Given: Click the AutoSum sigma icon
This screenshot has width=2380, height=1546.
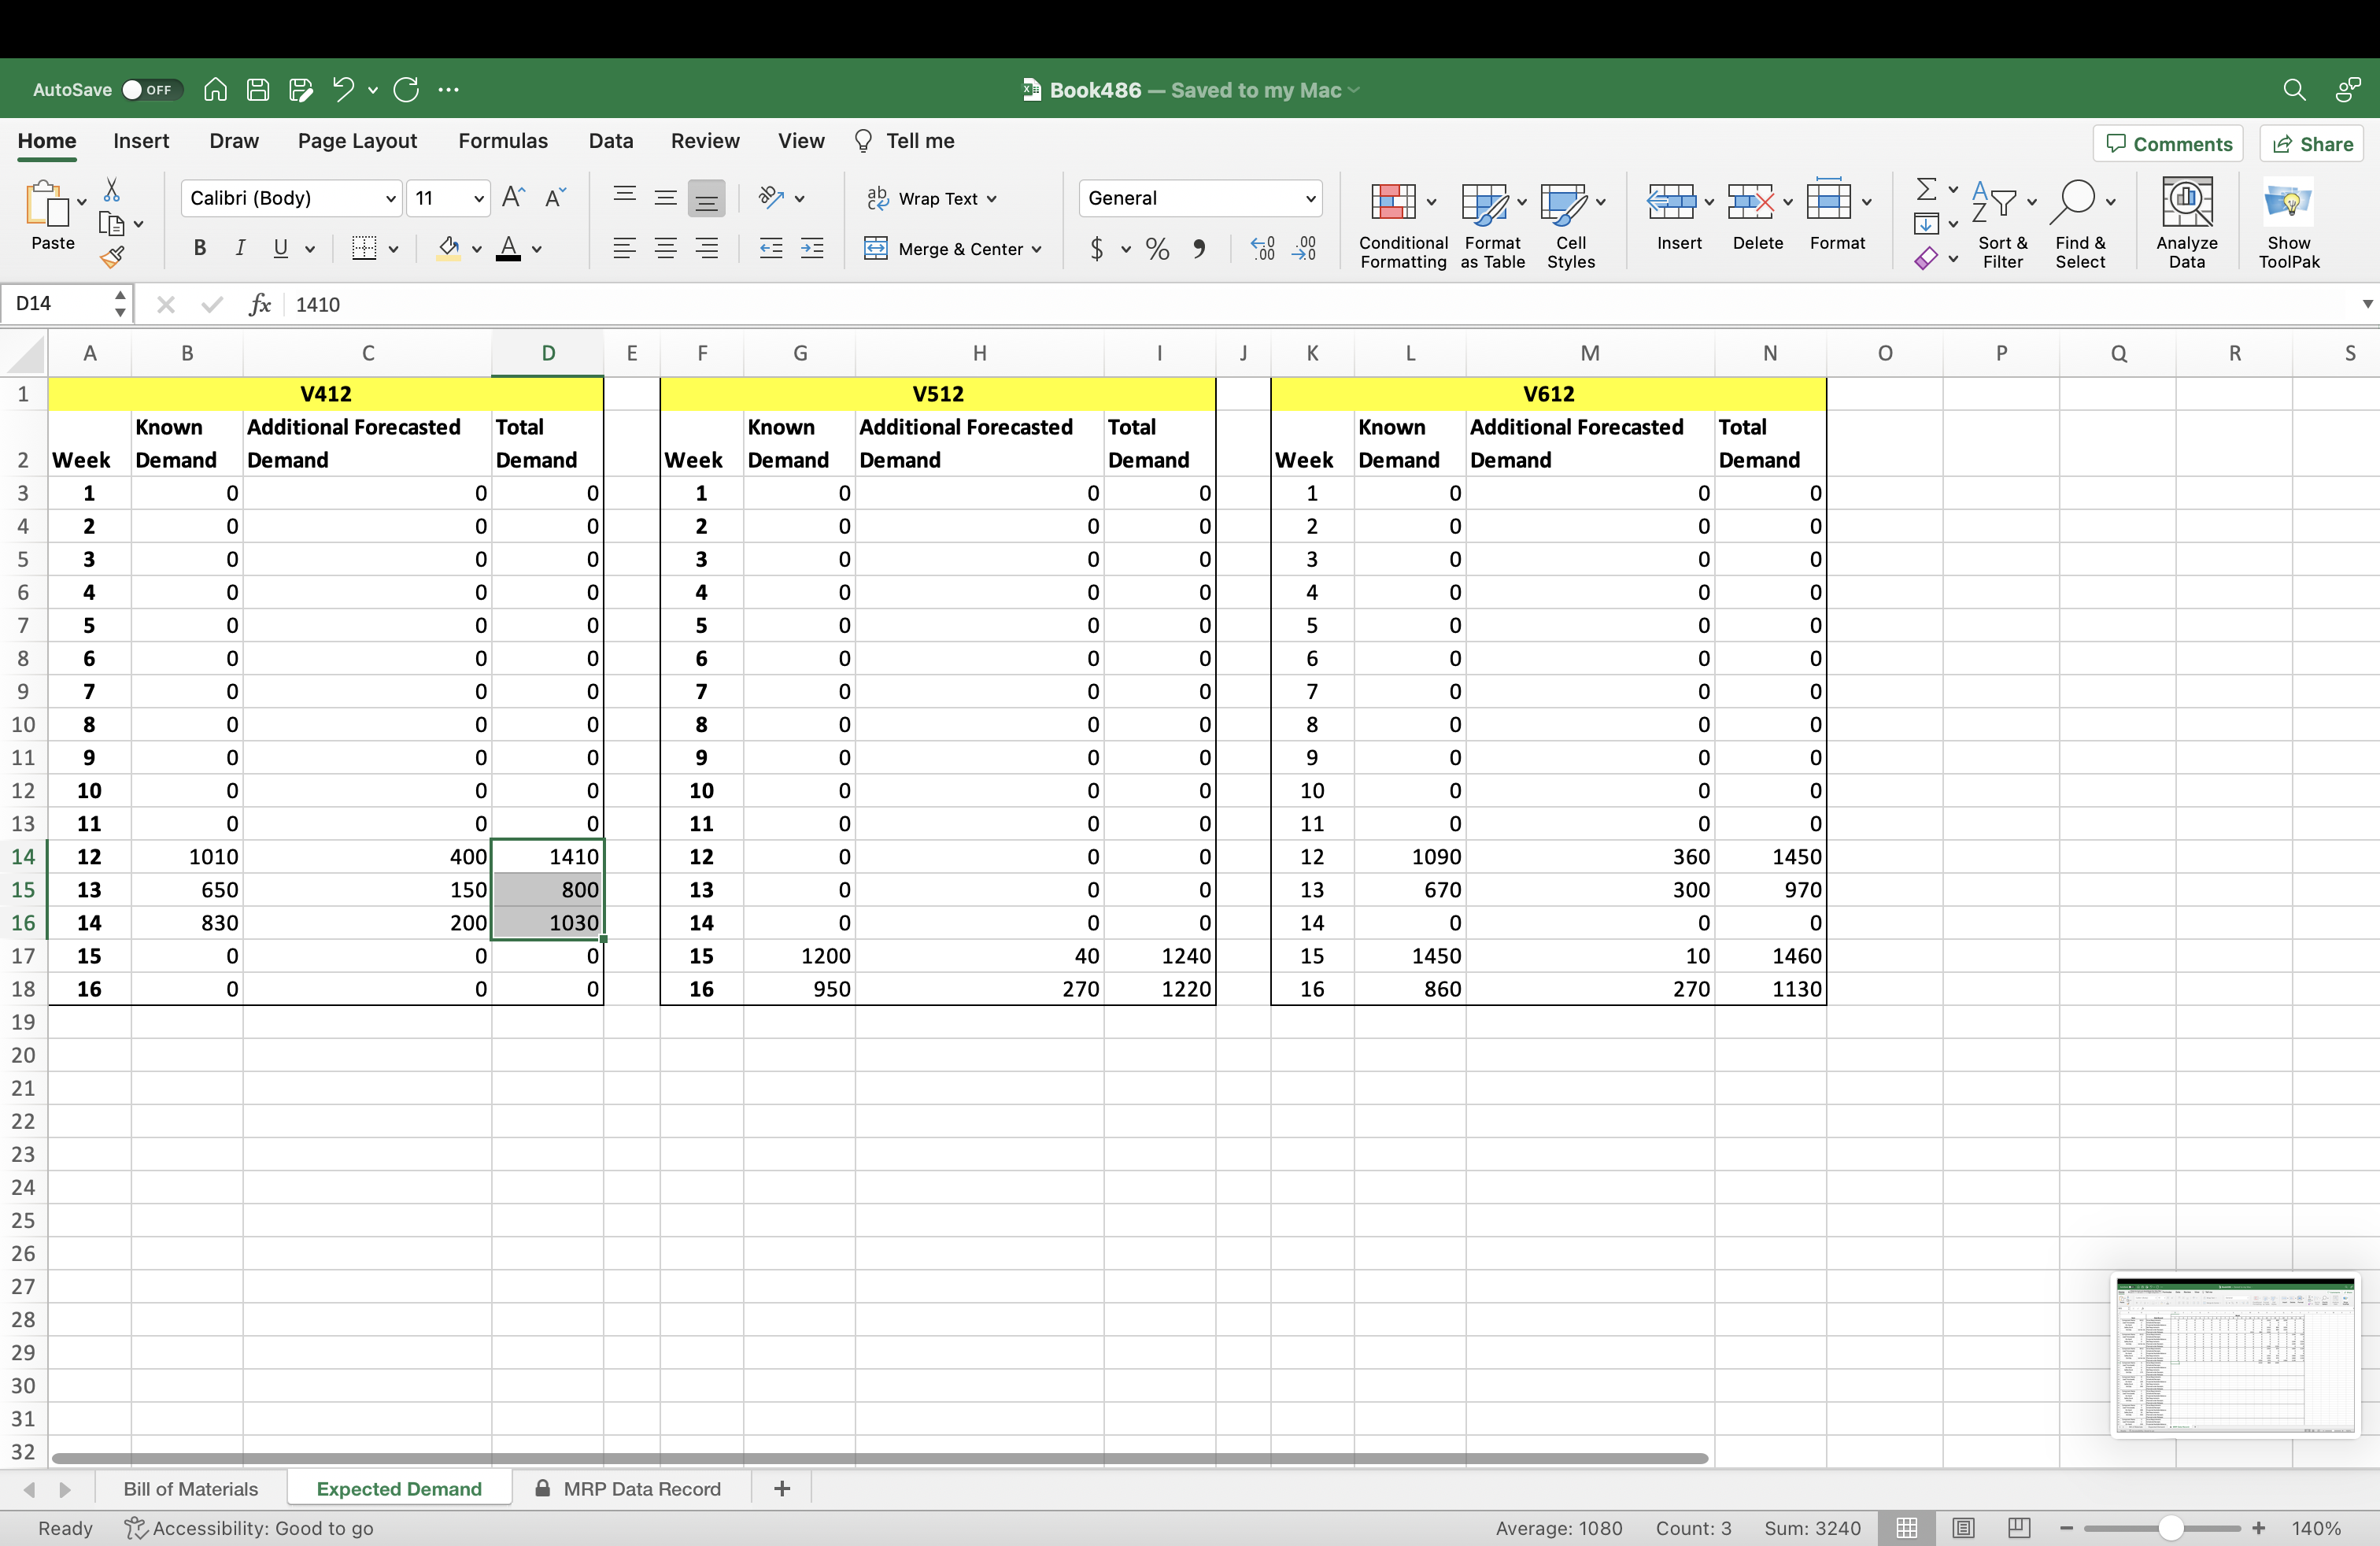Looking at the screenshot, I should click(1925, 189).
